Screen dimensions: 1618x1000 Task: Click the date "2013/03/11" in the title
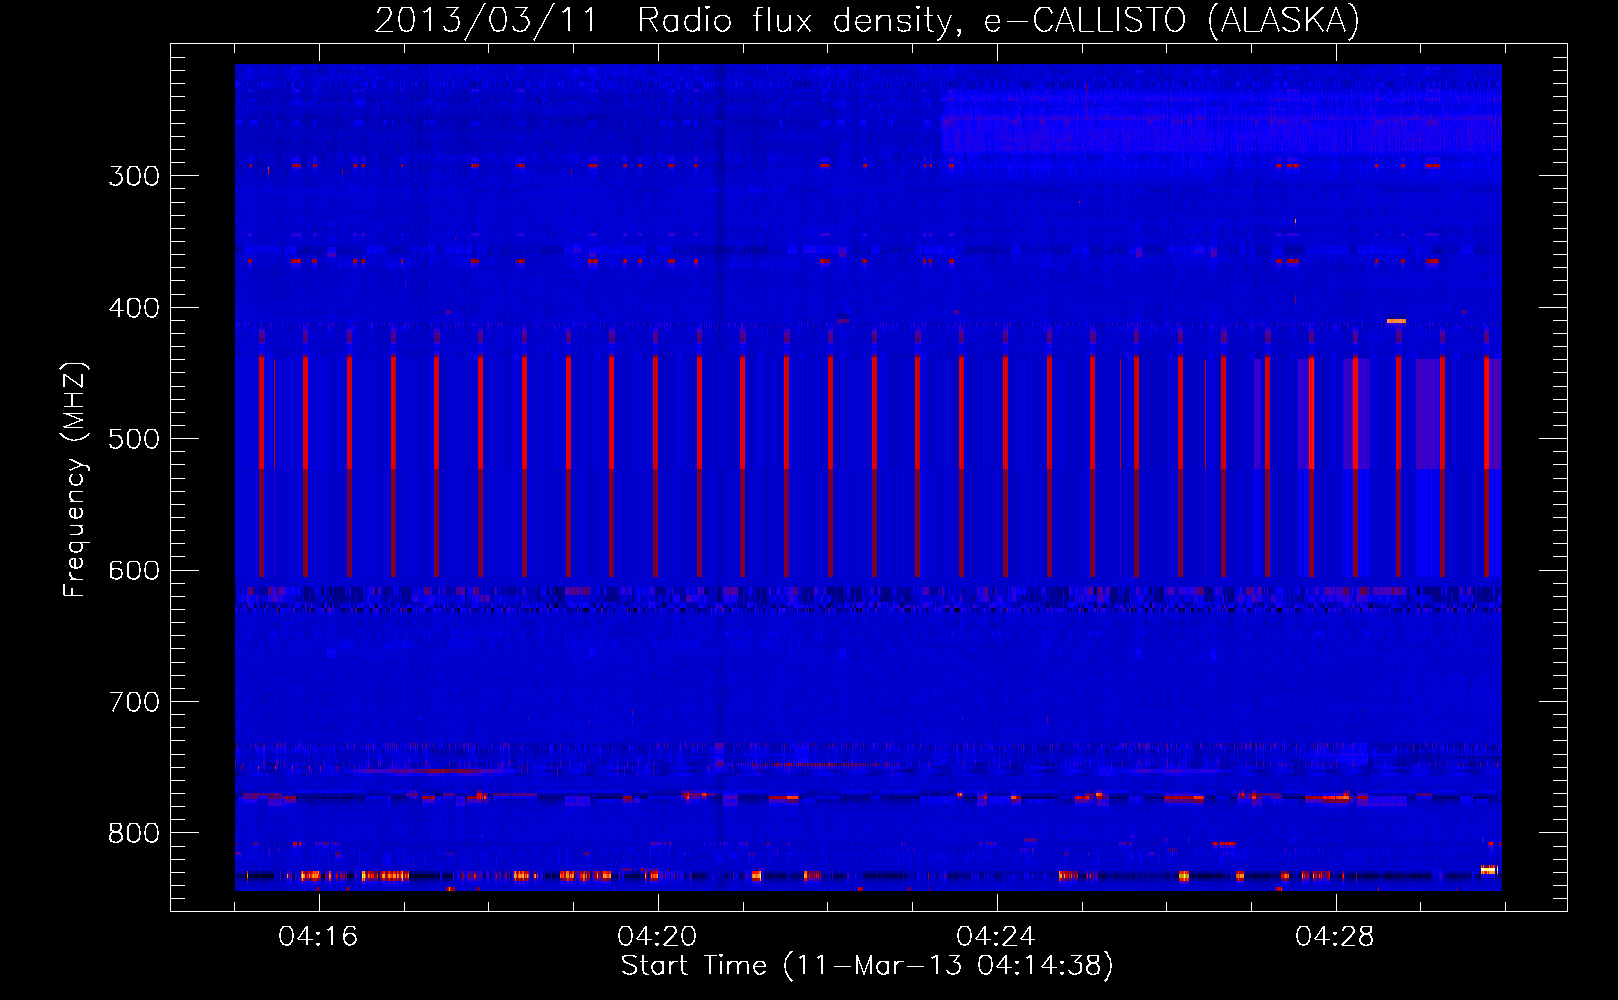(485, 20)
